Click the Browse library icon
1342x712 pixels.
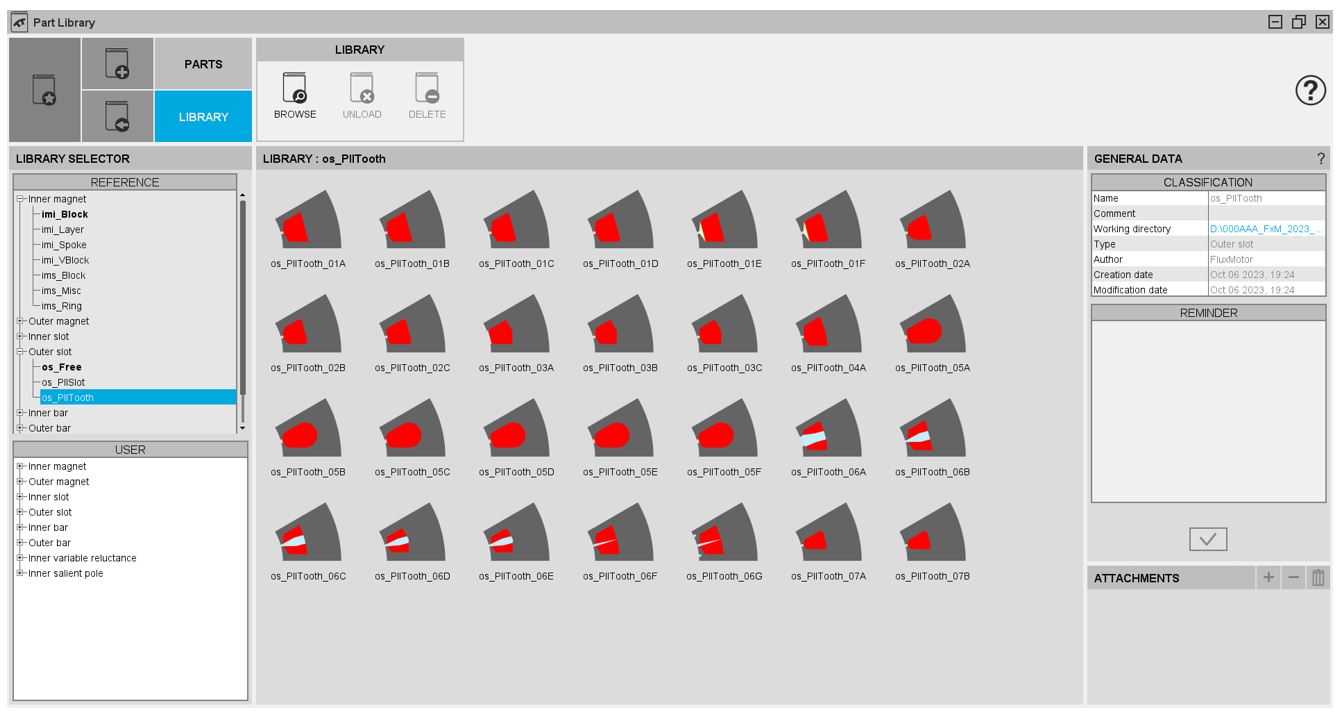[295, 89]
